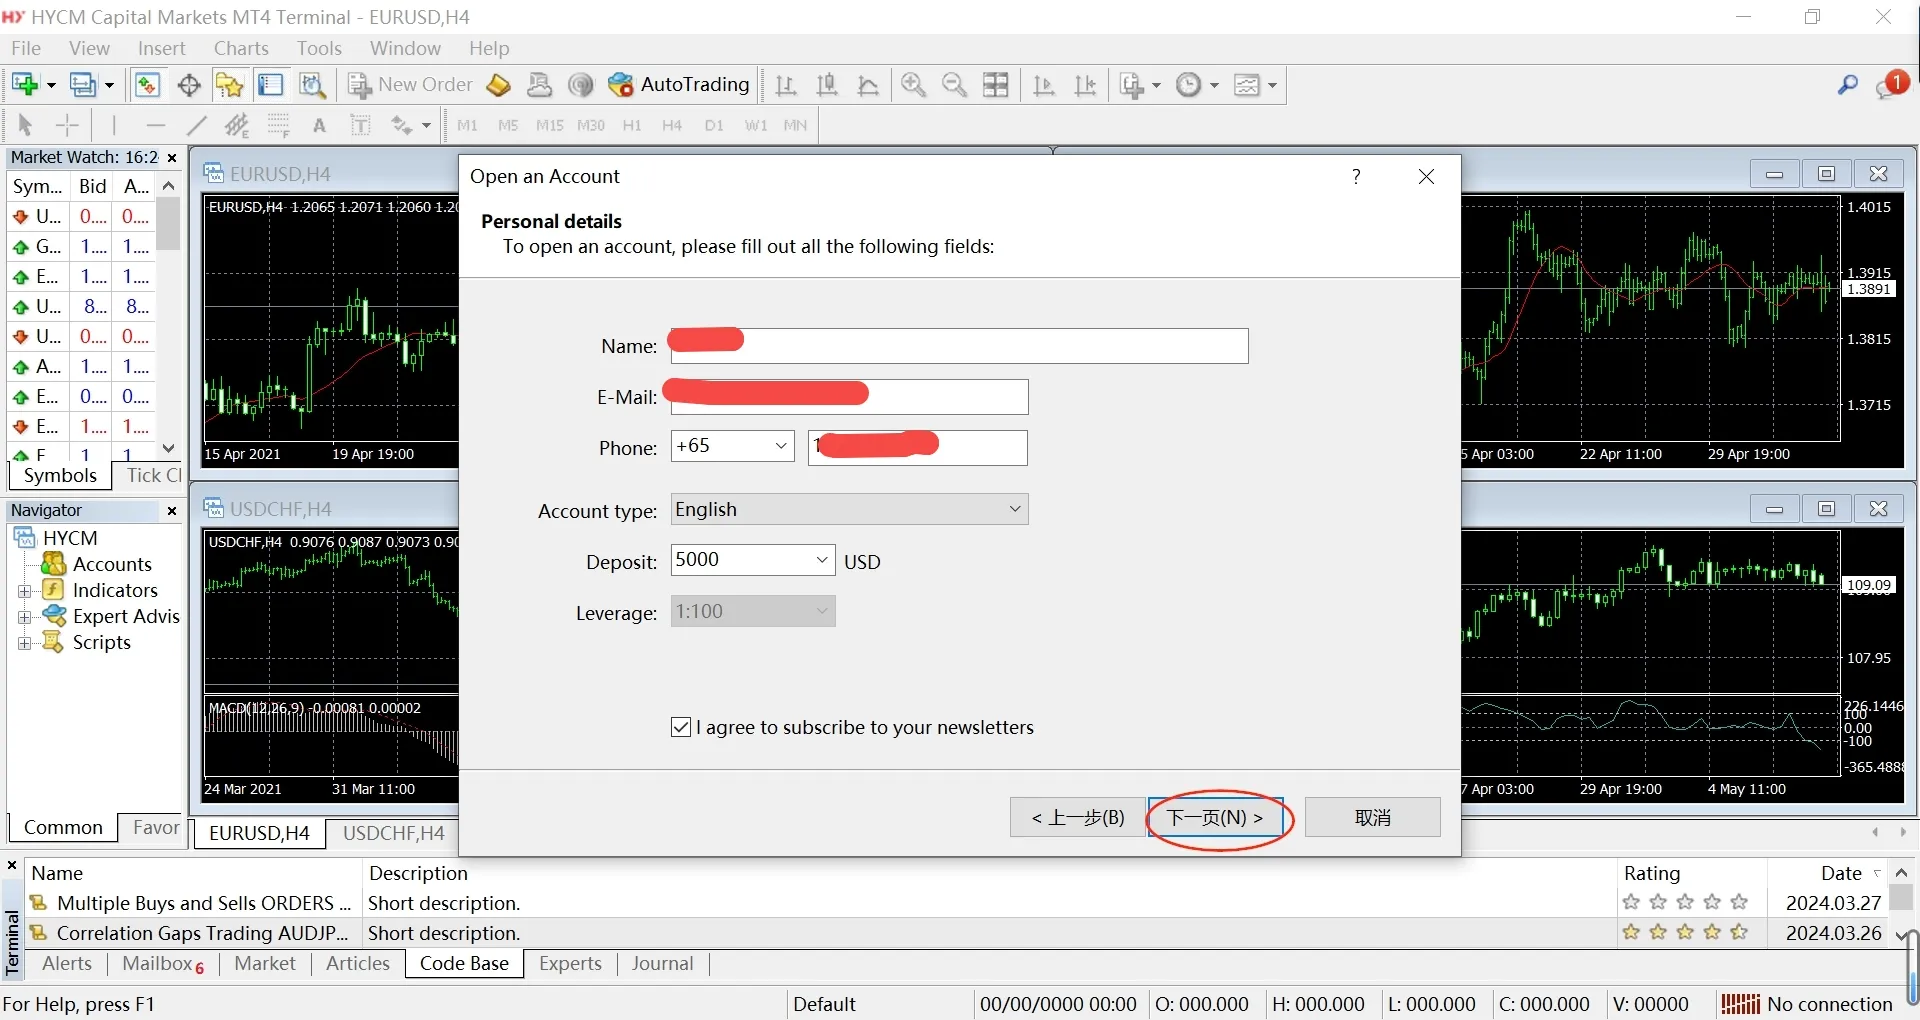Open the chat notifications icon with badge
Viewport: 1920px width, 1020px height.
click(x=1891, y=85)
